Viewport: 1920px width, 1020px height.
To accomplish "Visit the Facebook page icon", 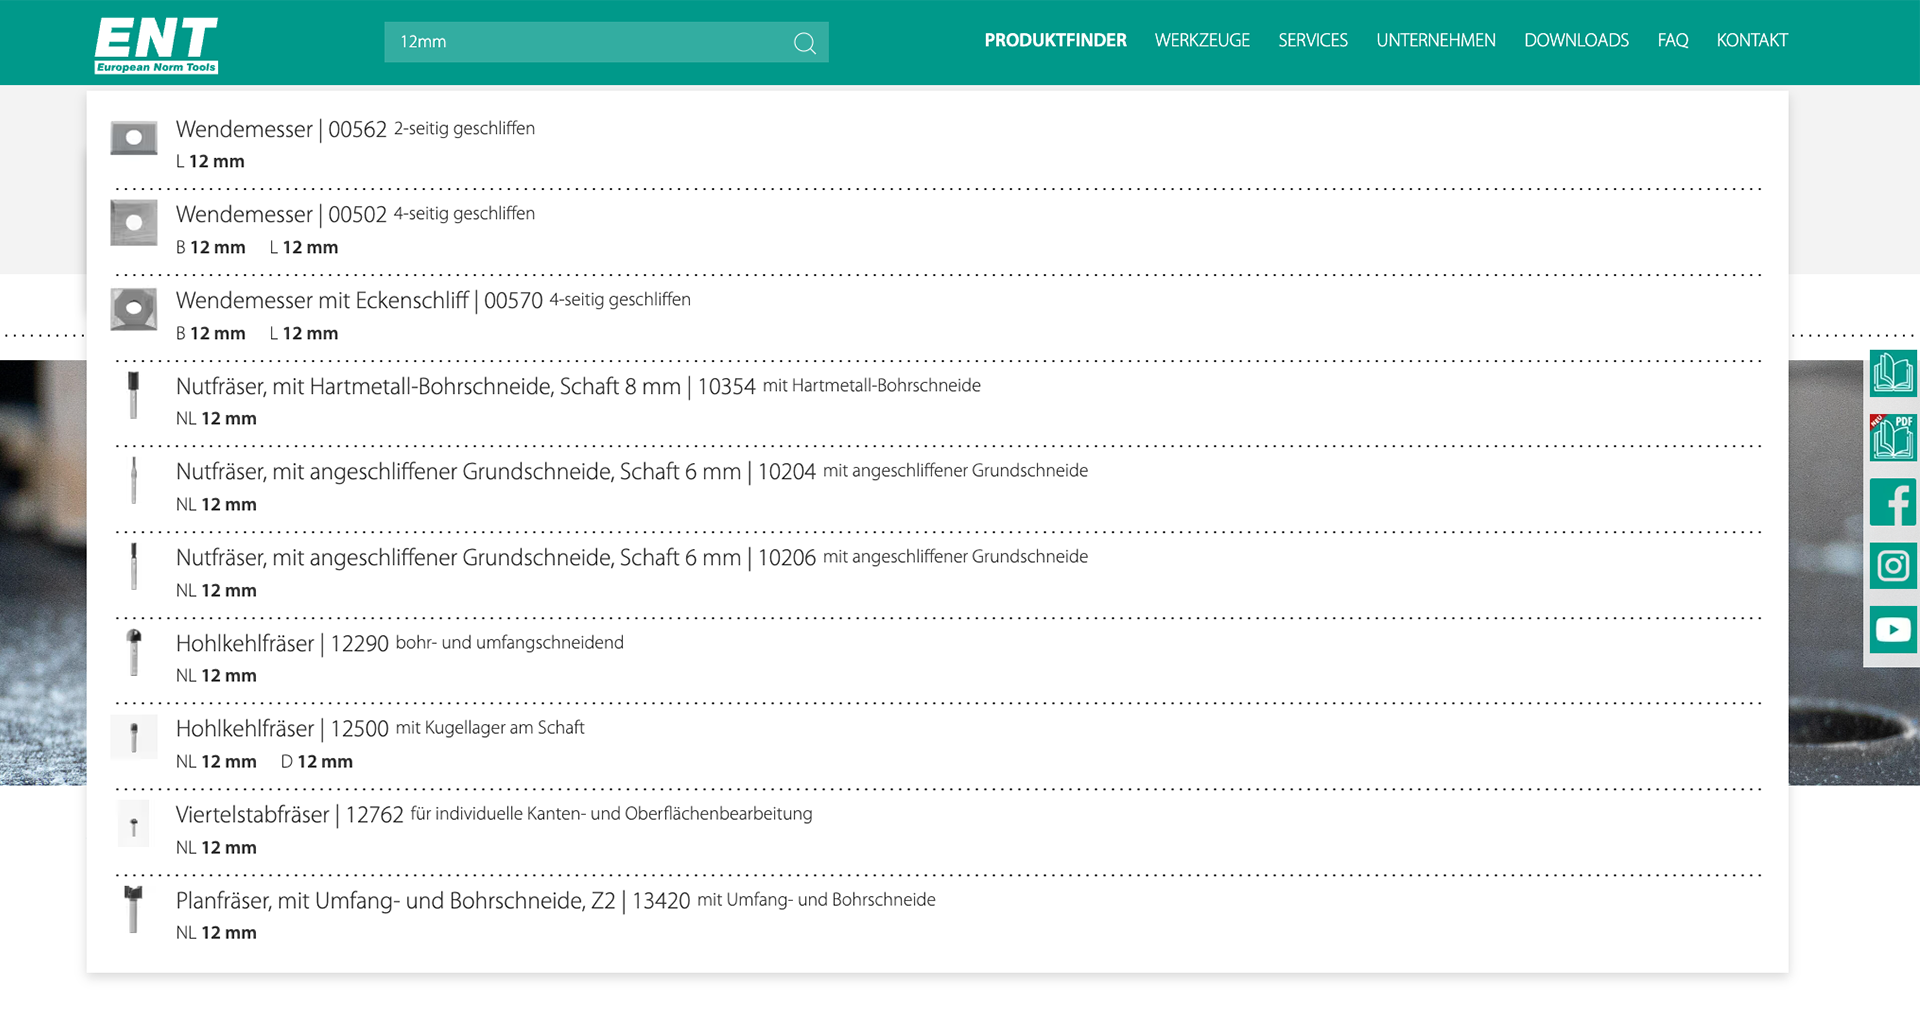I will click(x=1892, y=502).
